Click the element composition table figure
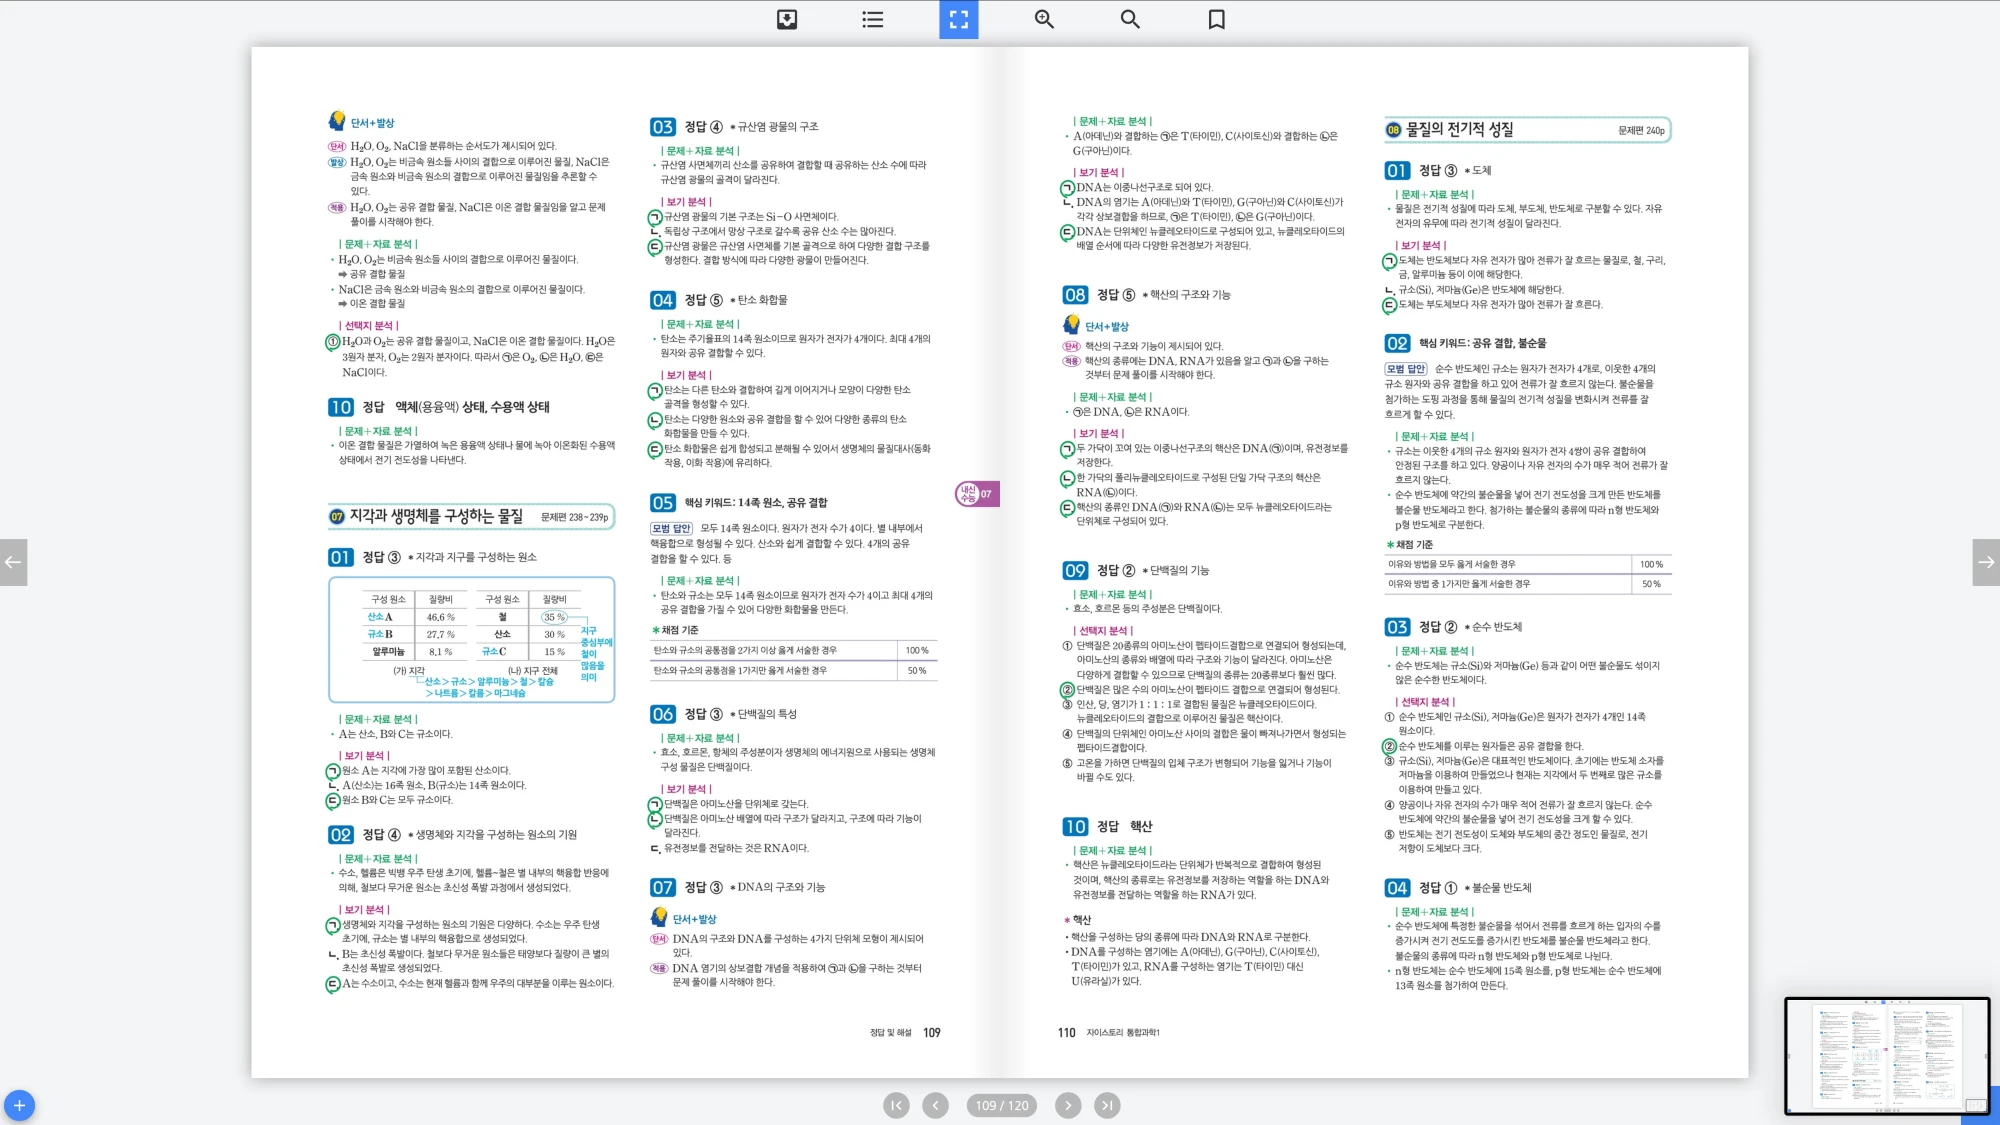Image resolution: width=2000 pixels, height=1125 pixels. click(471, 639)
